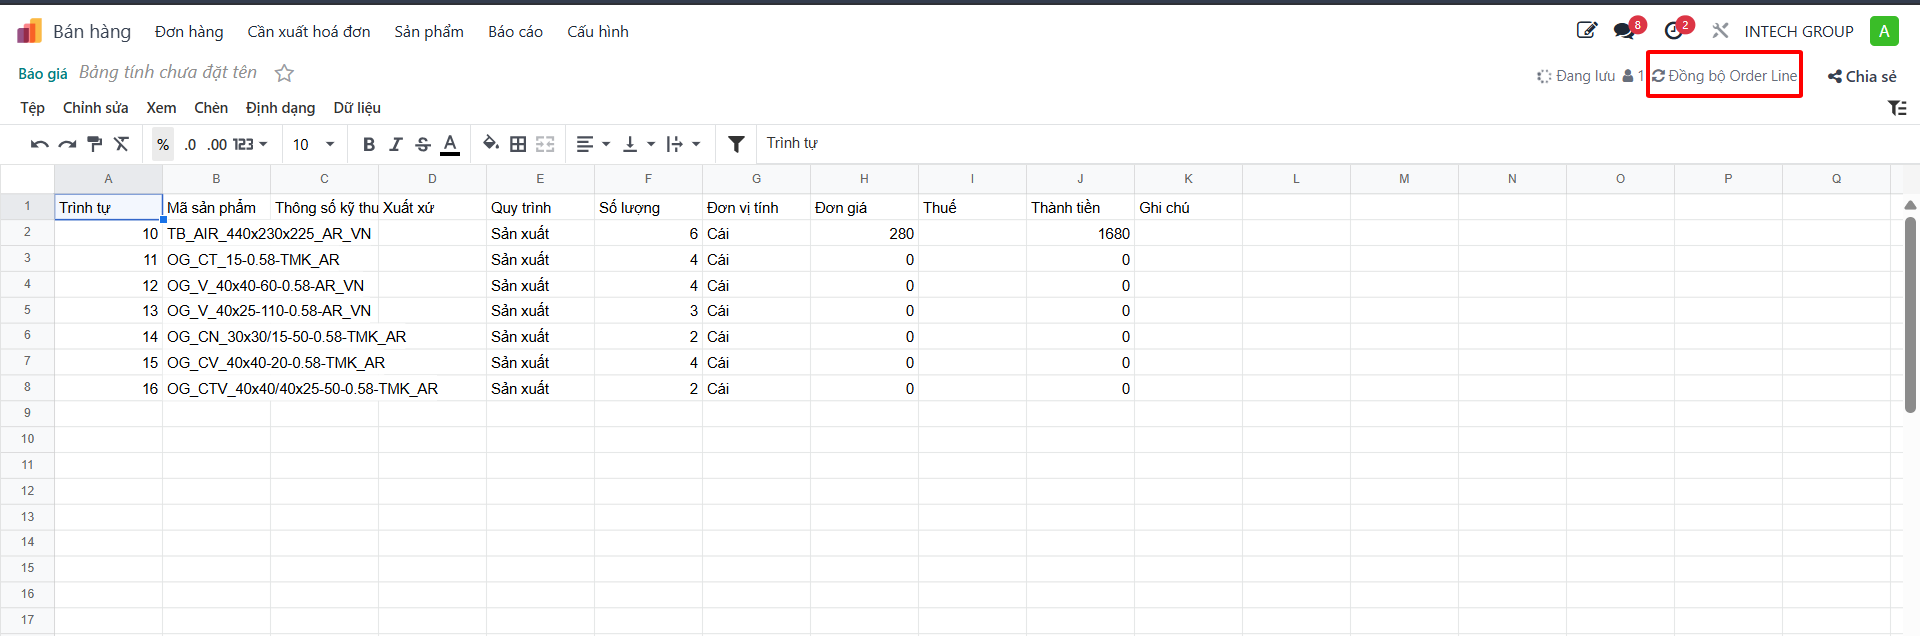Screen dimensions: 1920x636
Task: Open the Đơn hàng navigation menu
Action: pos(189,32)
